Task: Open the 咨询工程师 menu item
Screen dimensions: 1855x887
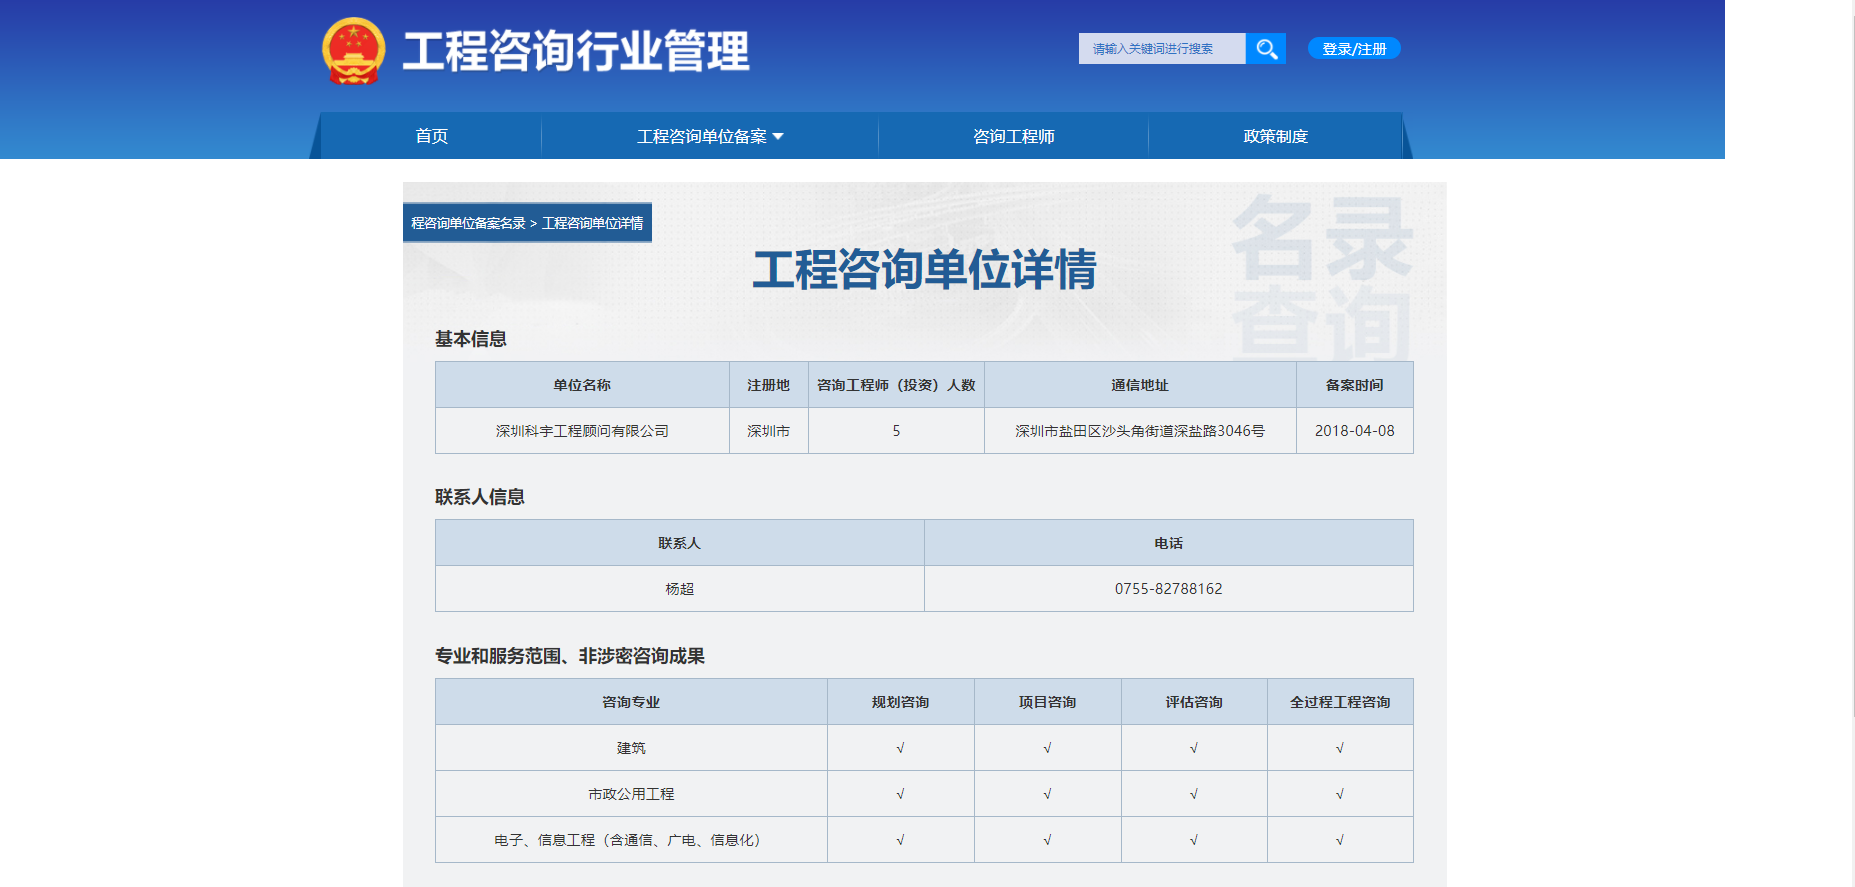Action: 1014,136
